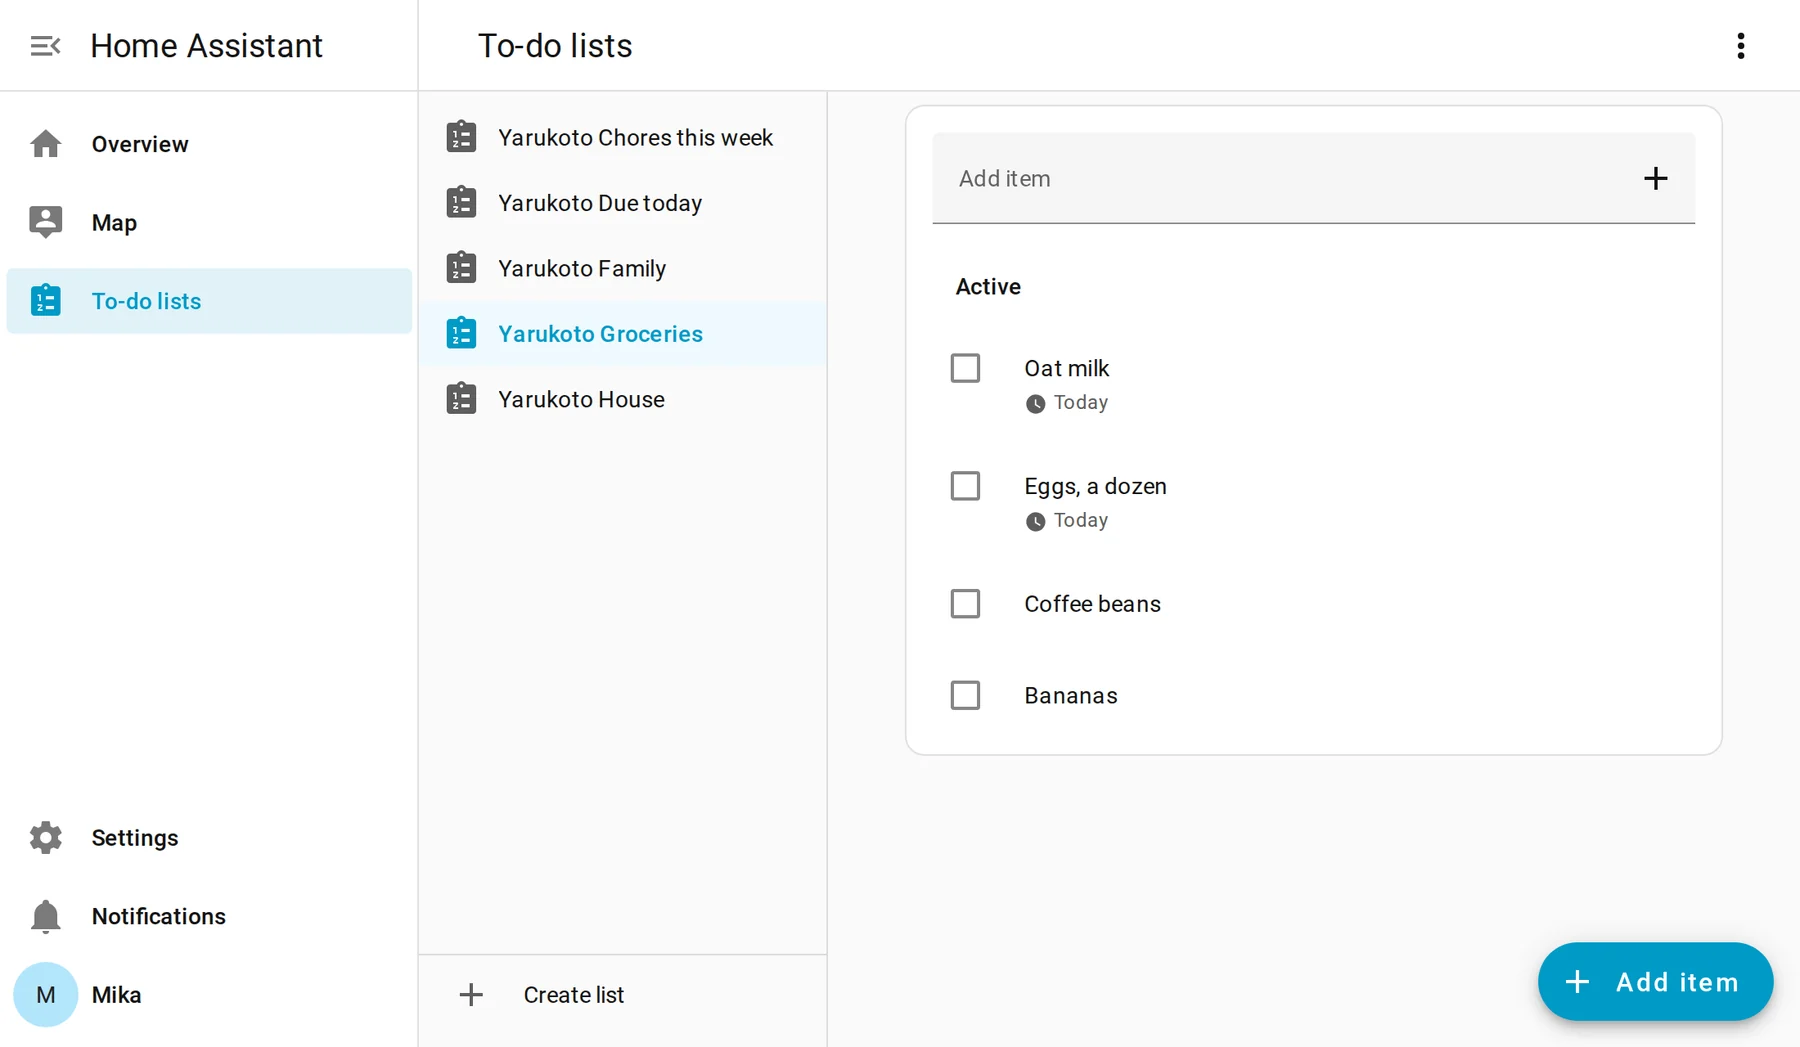The width and height of the screenshot is (1800, 1047).
Task: Click the clock icon under Oat milk
Action: pos(1035,403)
